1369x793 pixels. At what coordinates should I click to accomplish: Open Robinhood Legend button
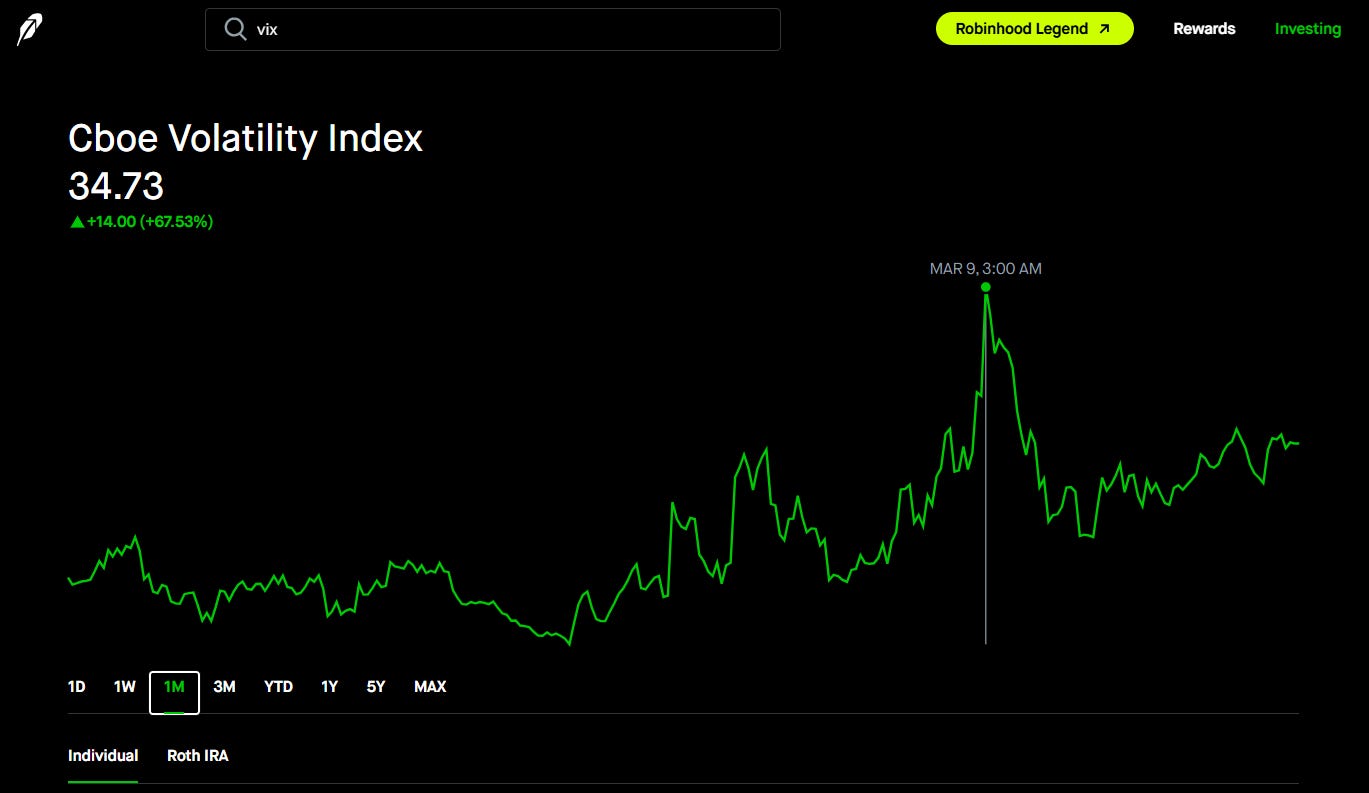click(1034, 29)
